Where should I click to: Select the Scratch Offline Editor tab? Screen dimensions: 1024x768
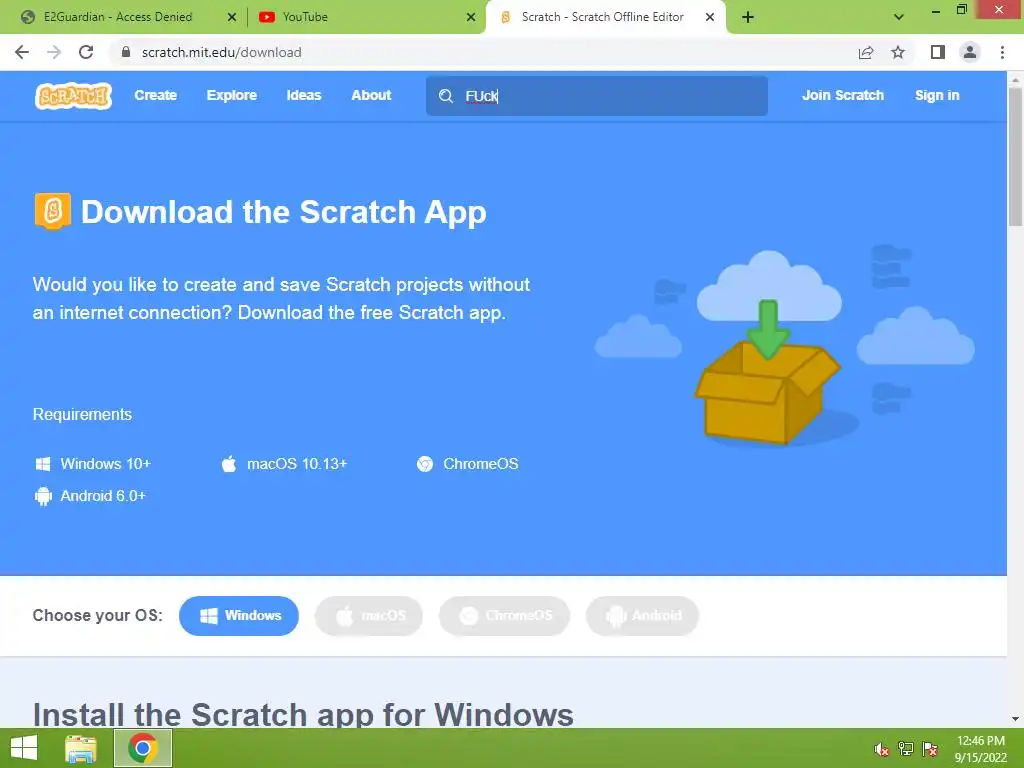pos(602,17)
